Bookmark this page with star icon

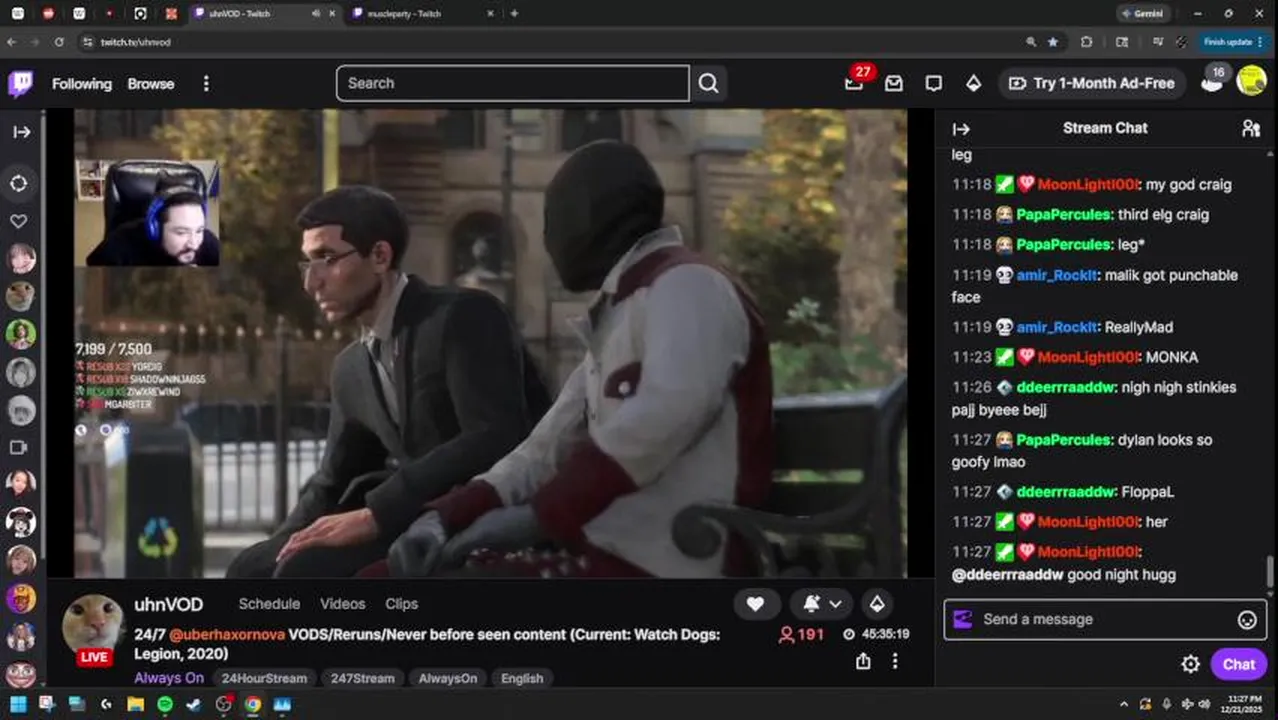point(1053,42)
